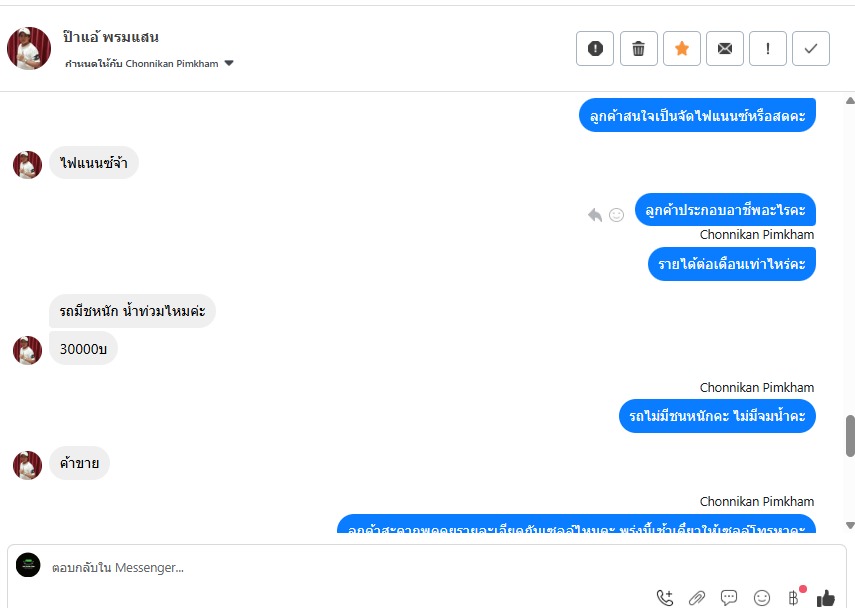Open the payment baht sign icon

pos(794,598)
